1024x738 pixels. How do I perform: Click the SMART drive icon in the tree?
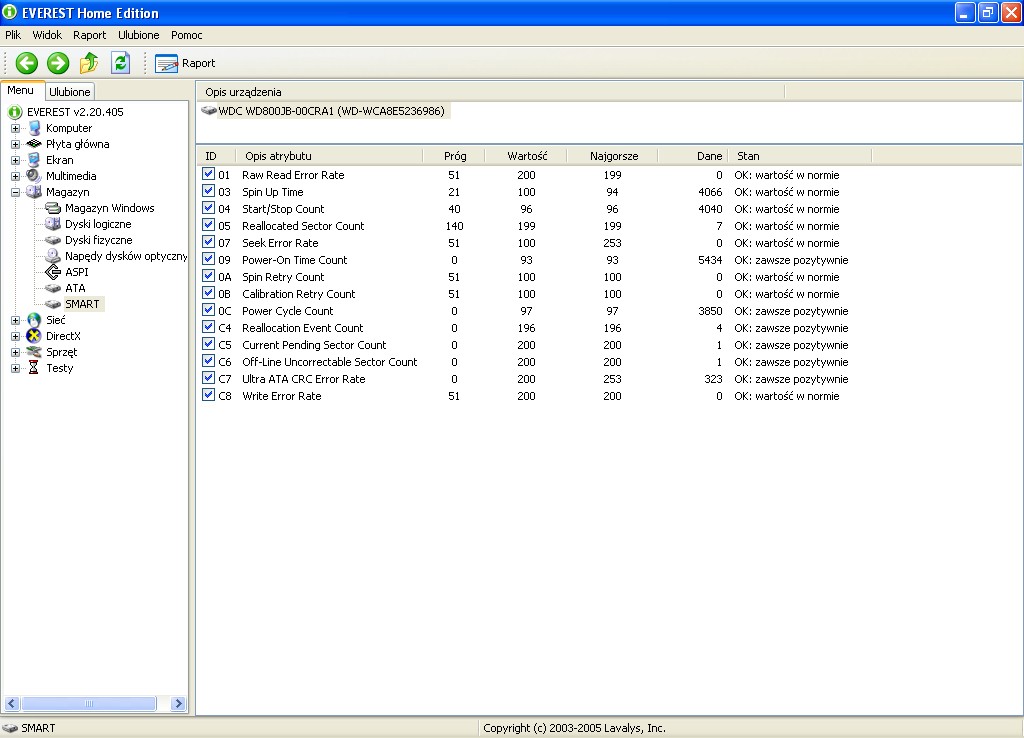pos(53,304)
